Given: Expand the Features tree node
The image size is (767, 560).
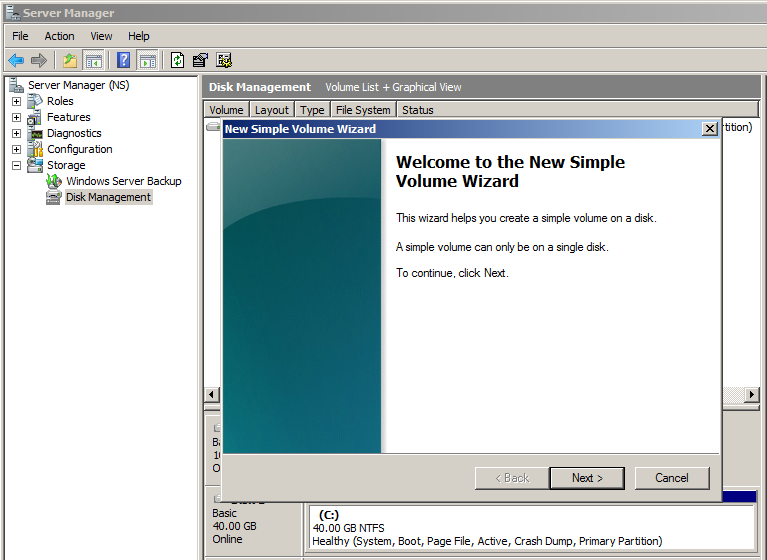Looking at the screenshot, I should [17, 117].
